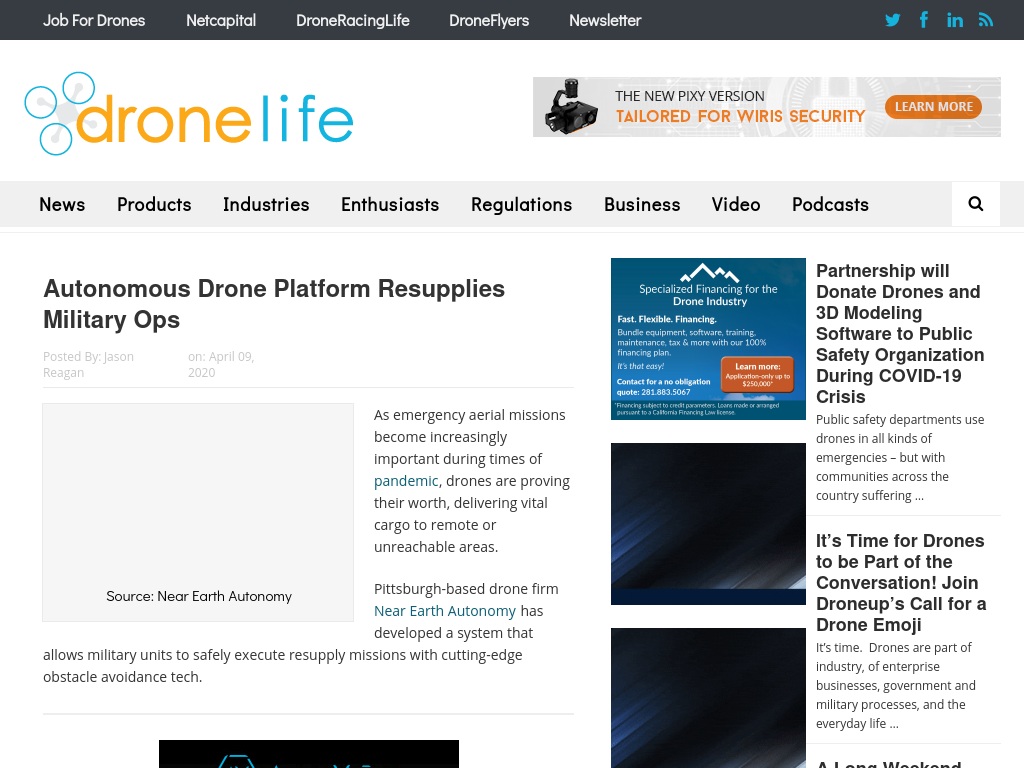
Task: Click the author name Jason Reagan
Action: pyautogui.click(x=88, y=364)
